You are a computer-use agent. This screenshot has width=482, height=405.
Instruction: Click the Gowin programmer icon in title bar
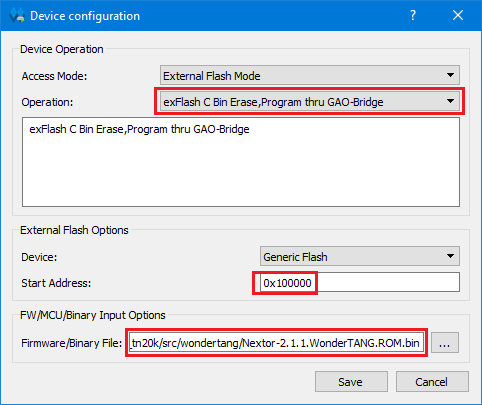point(17,15)
